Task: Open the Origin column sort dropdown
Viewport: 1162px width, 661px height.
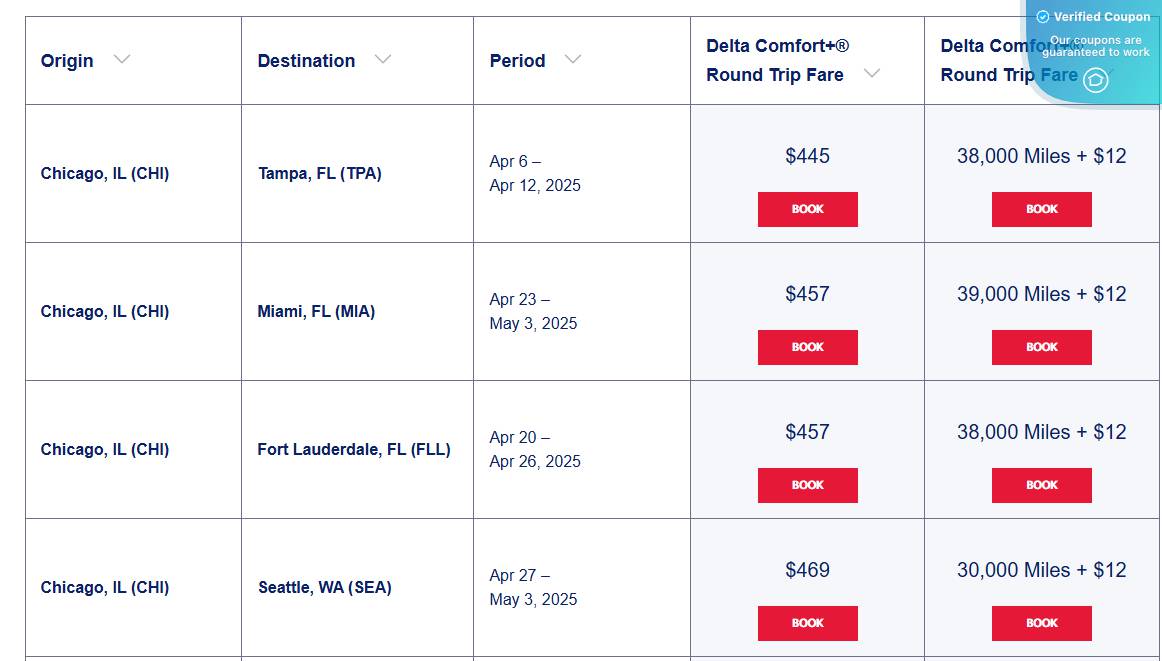Action: pyautogui.click(x=121, y=60)
